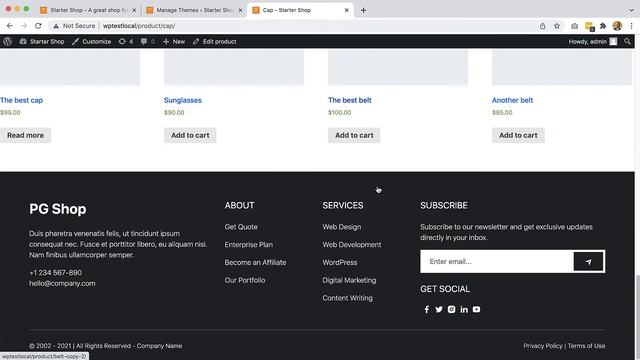This screenshot has height=360, width=640.
Task: Open the Privacy Policy link
Action: pos(543,346)
